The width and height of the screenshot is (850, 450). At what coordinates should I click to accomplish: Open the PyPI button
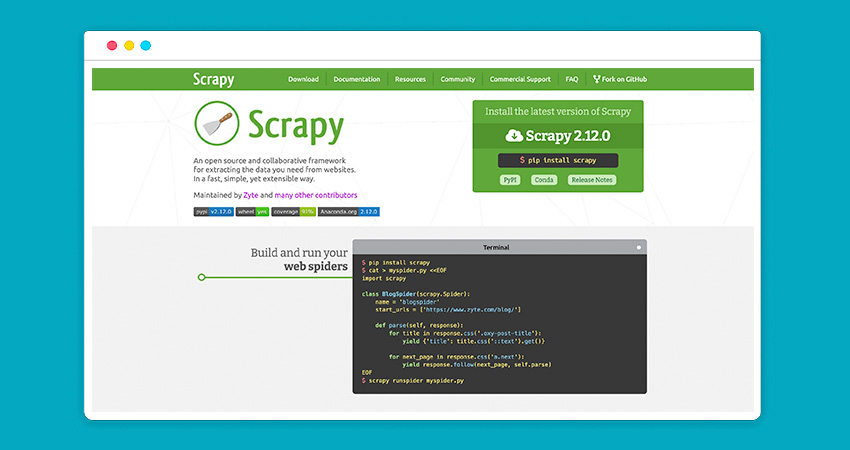[510, 180]
